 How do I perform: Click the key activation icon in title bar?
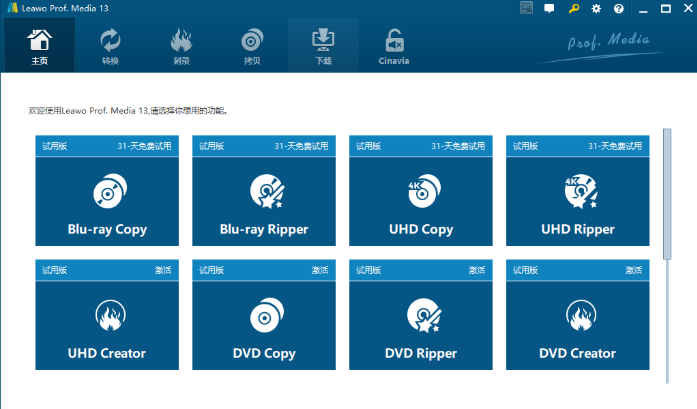point(574,8)
